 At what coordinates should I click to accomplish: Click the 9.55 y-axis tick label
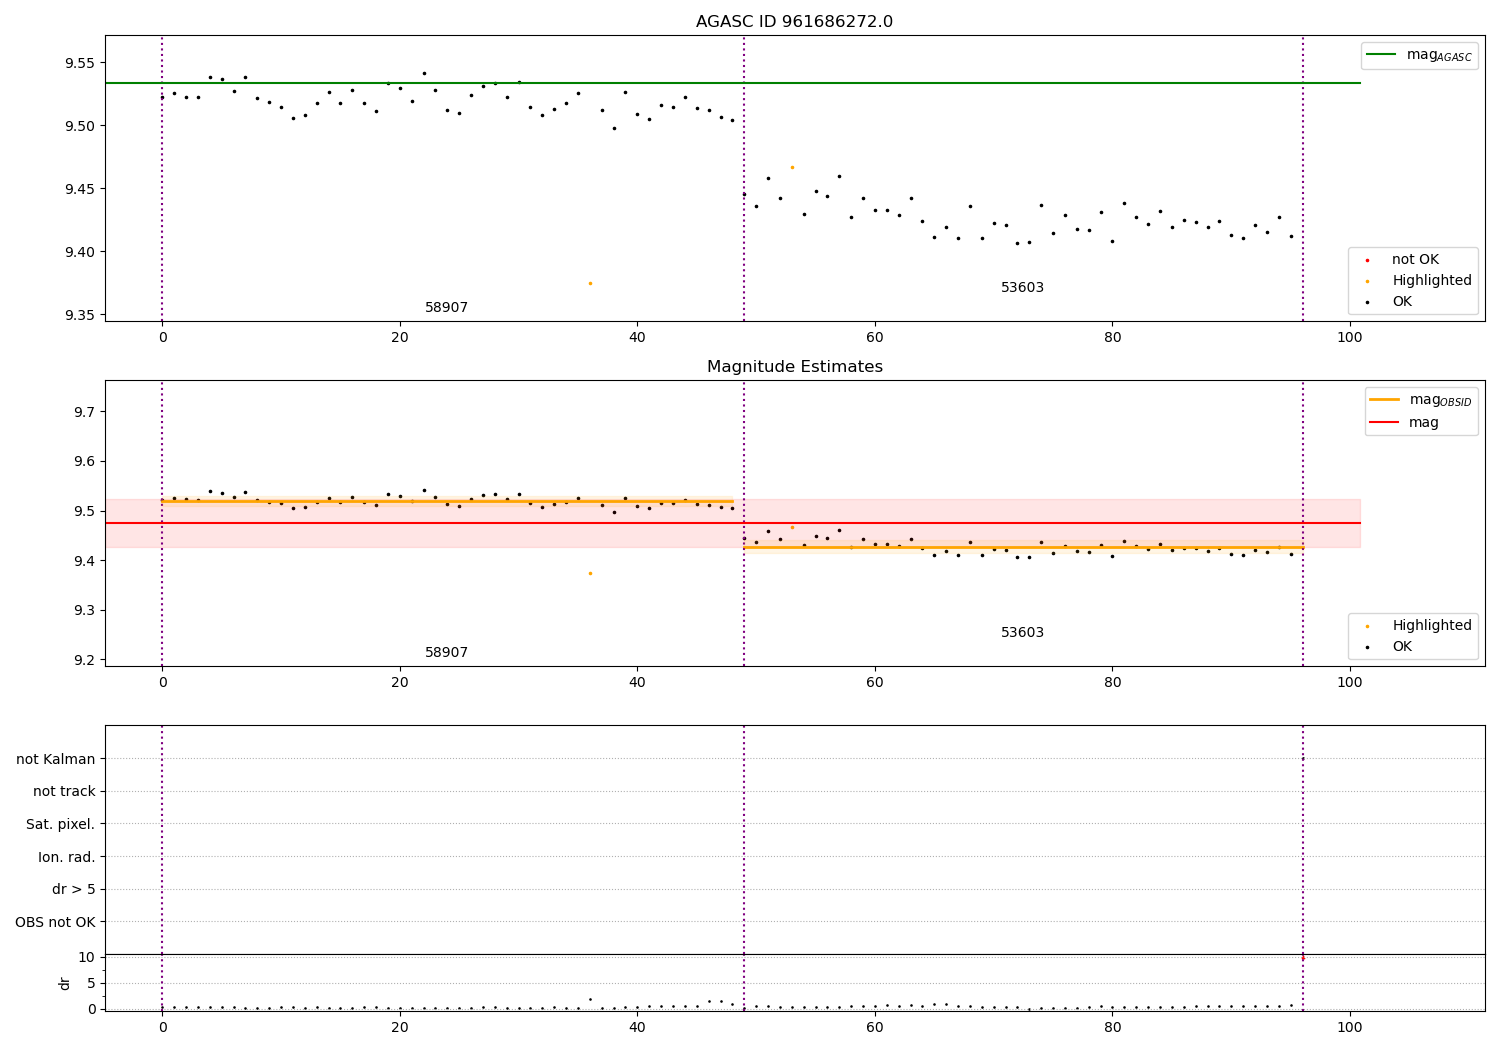click(79, 63)
